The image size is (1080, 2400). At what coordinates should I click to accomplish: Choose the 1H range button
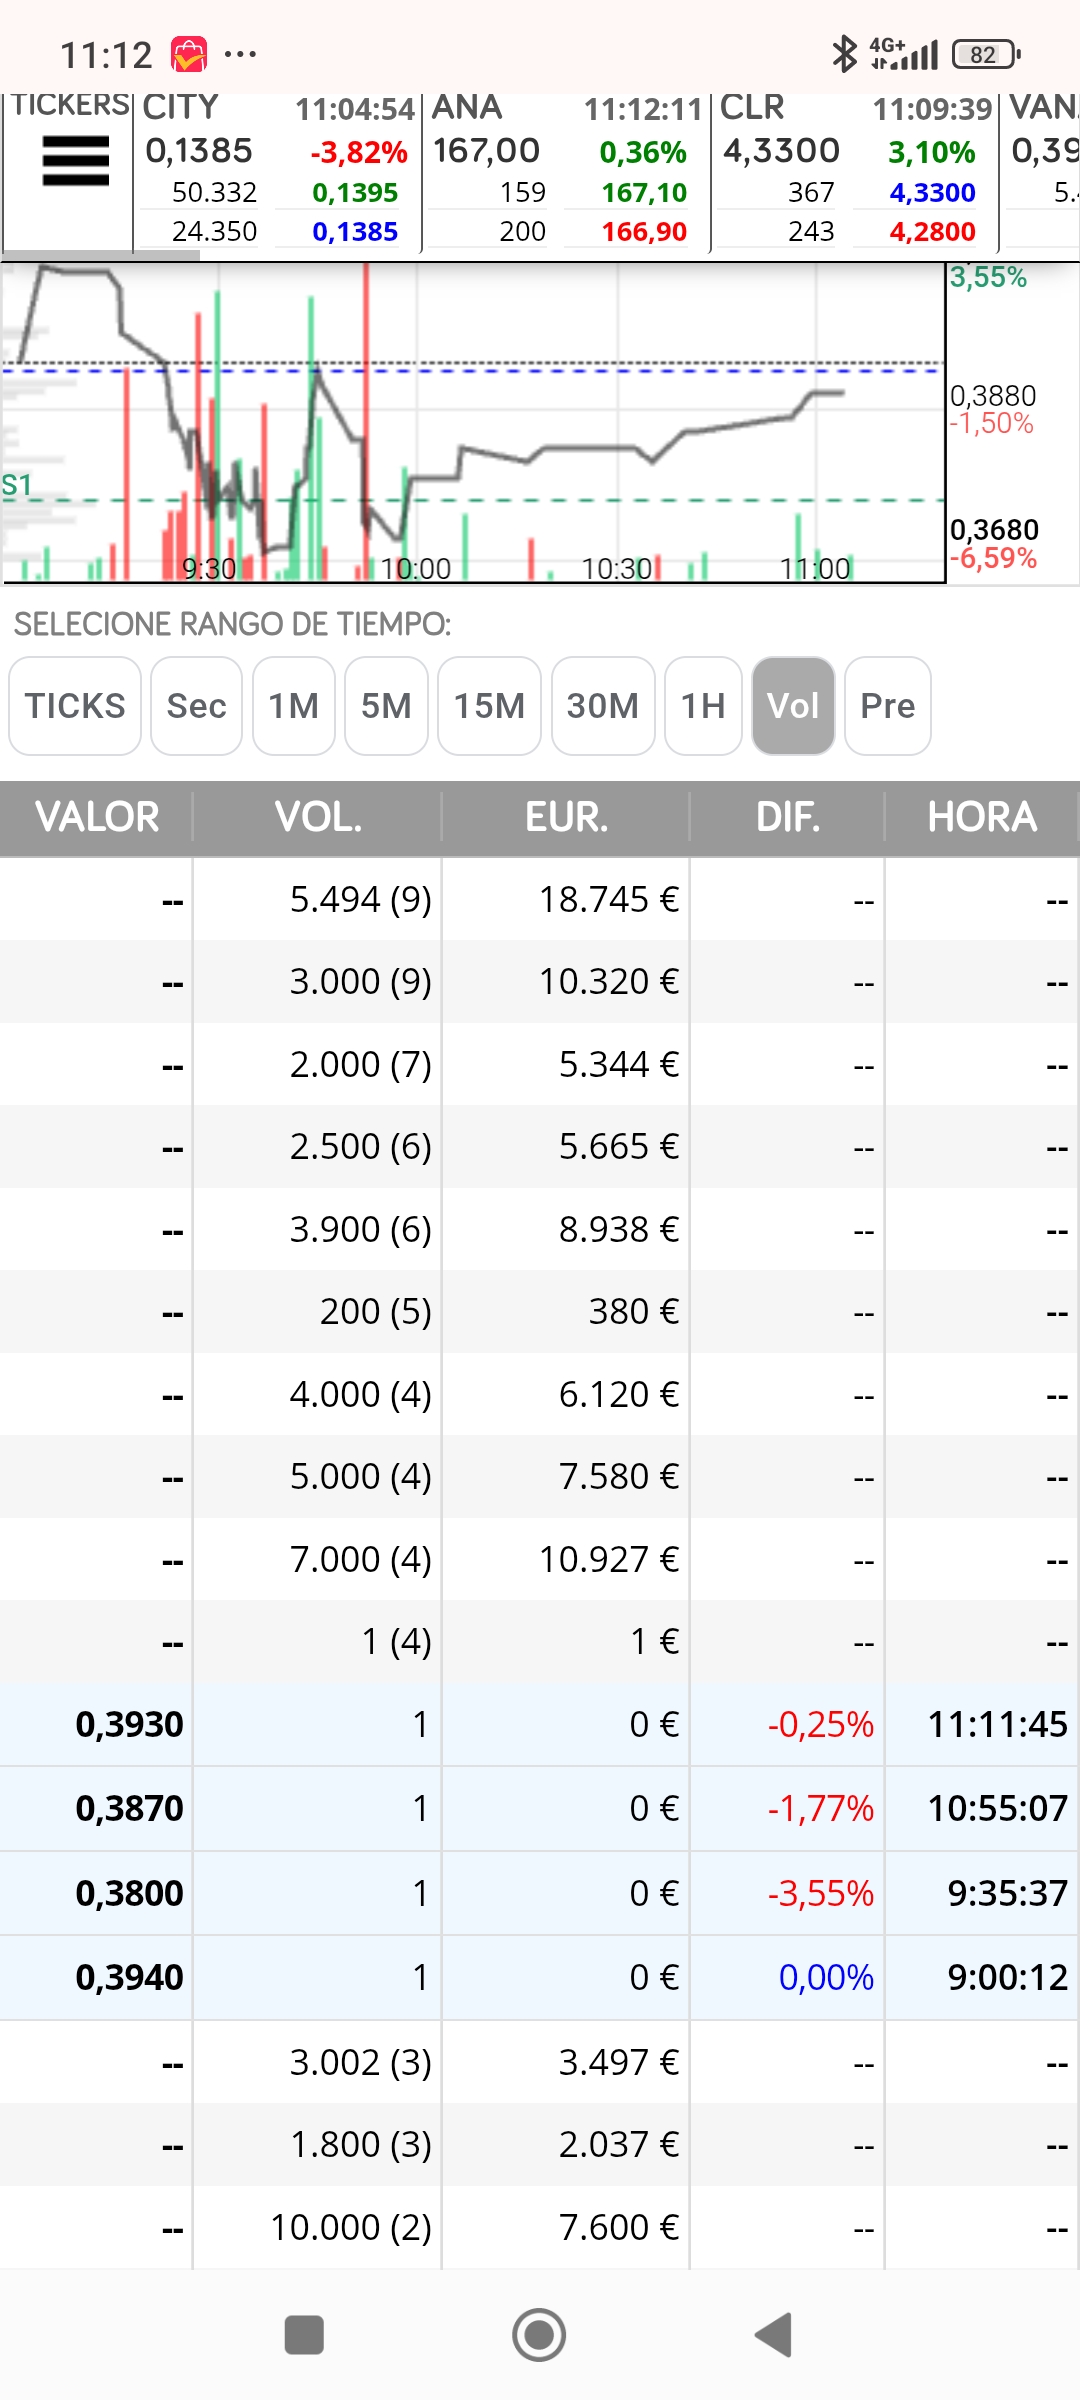click(703, 706)
